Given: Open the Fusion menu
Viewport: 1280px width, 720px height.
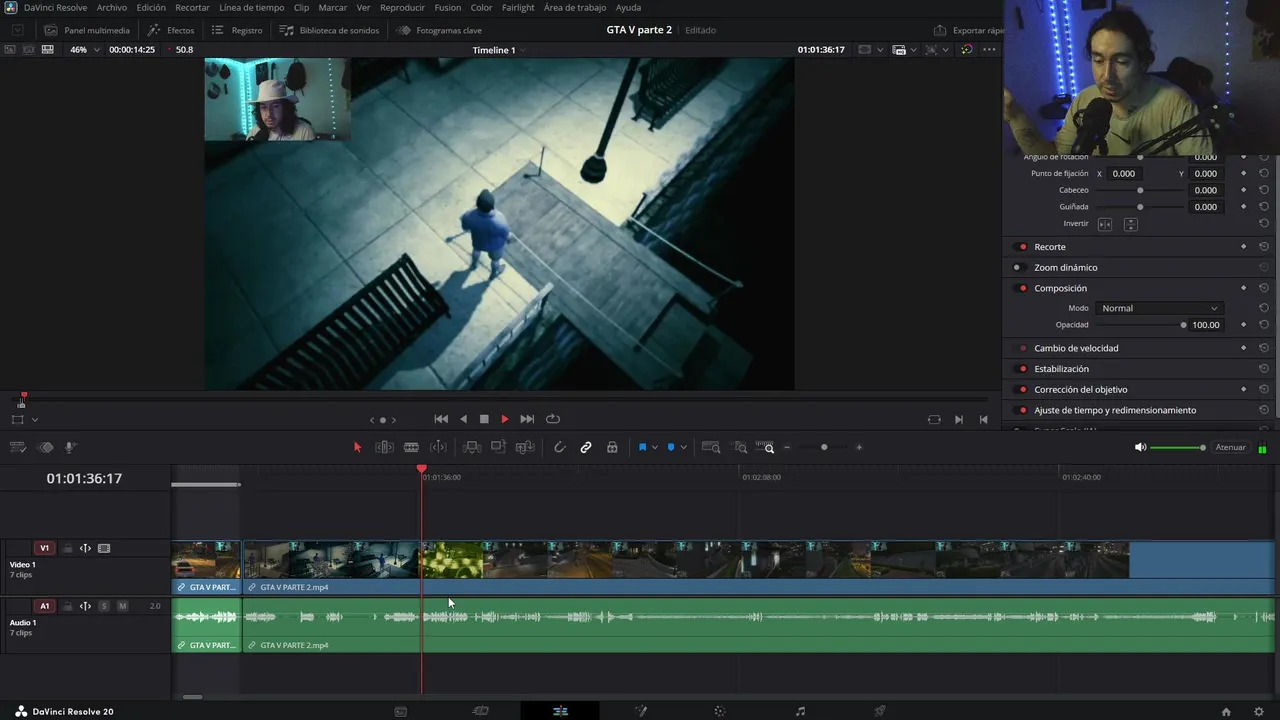Looking at the screenshot, I should 448,8.
